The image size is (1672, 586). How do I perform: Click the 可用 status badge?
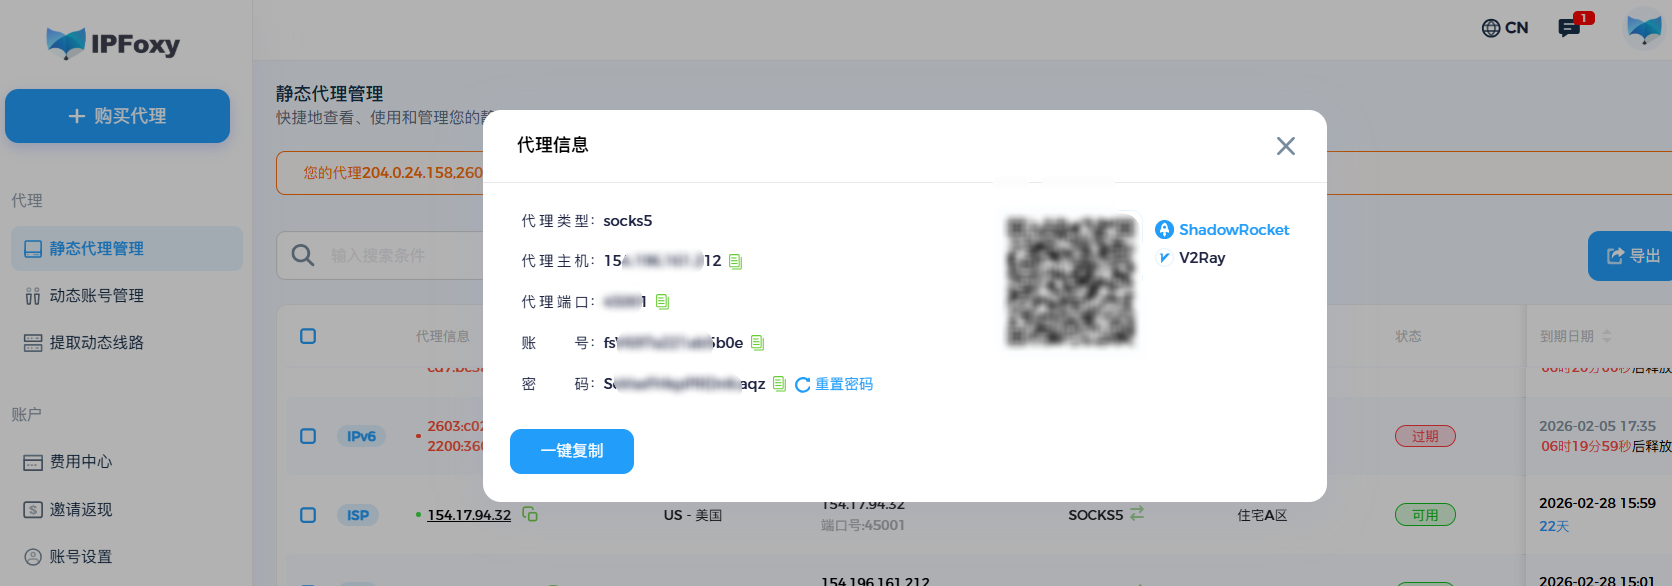point(1425,515)
